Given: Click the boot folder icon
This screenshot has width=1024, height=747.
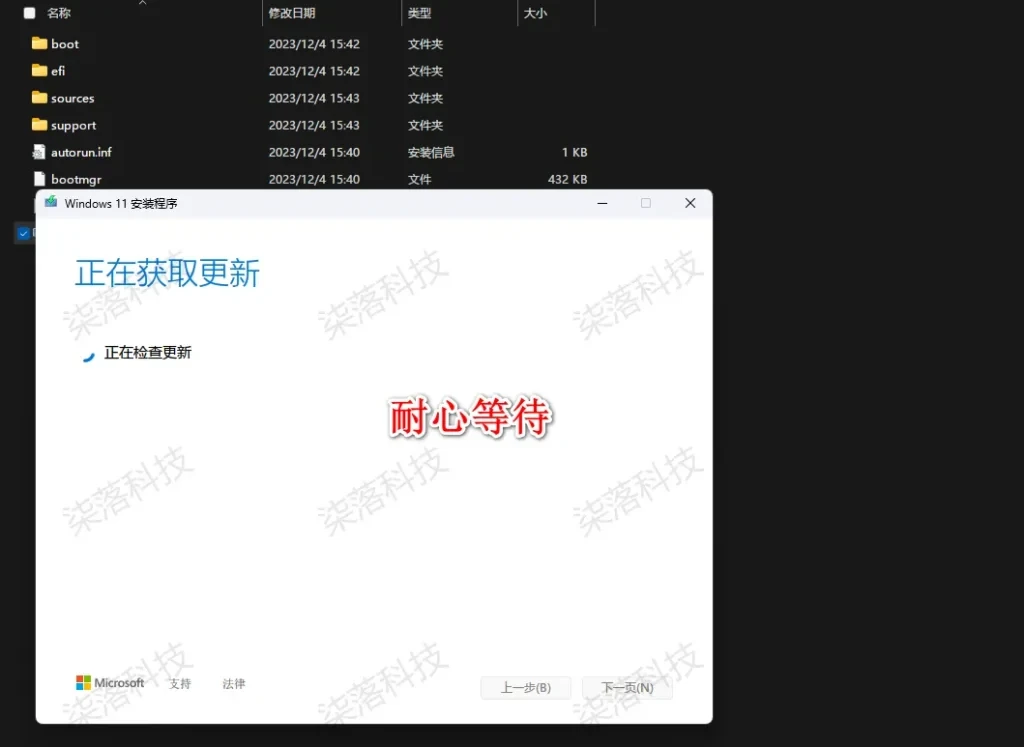Looking at the screenshot, I should (39, 43).
